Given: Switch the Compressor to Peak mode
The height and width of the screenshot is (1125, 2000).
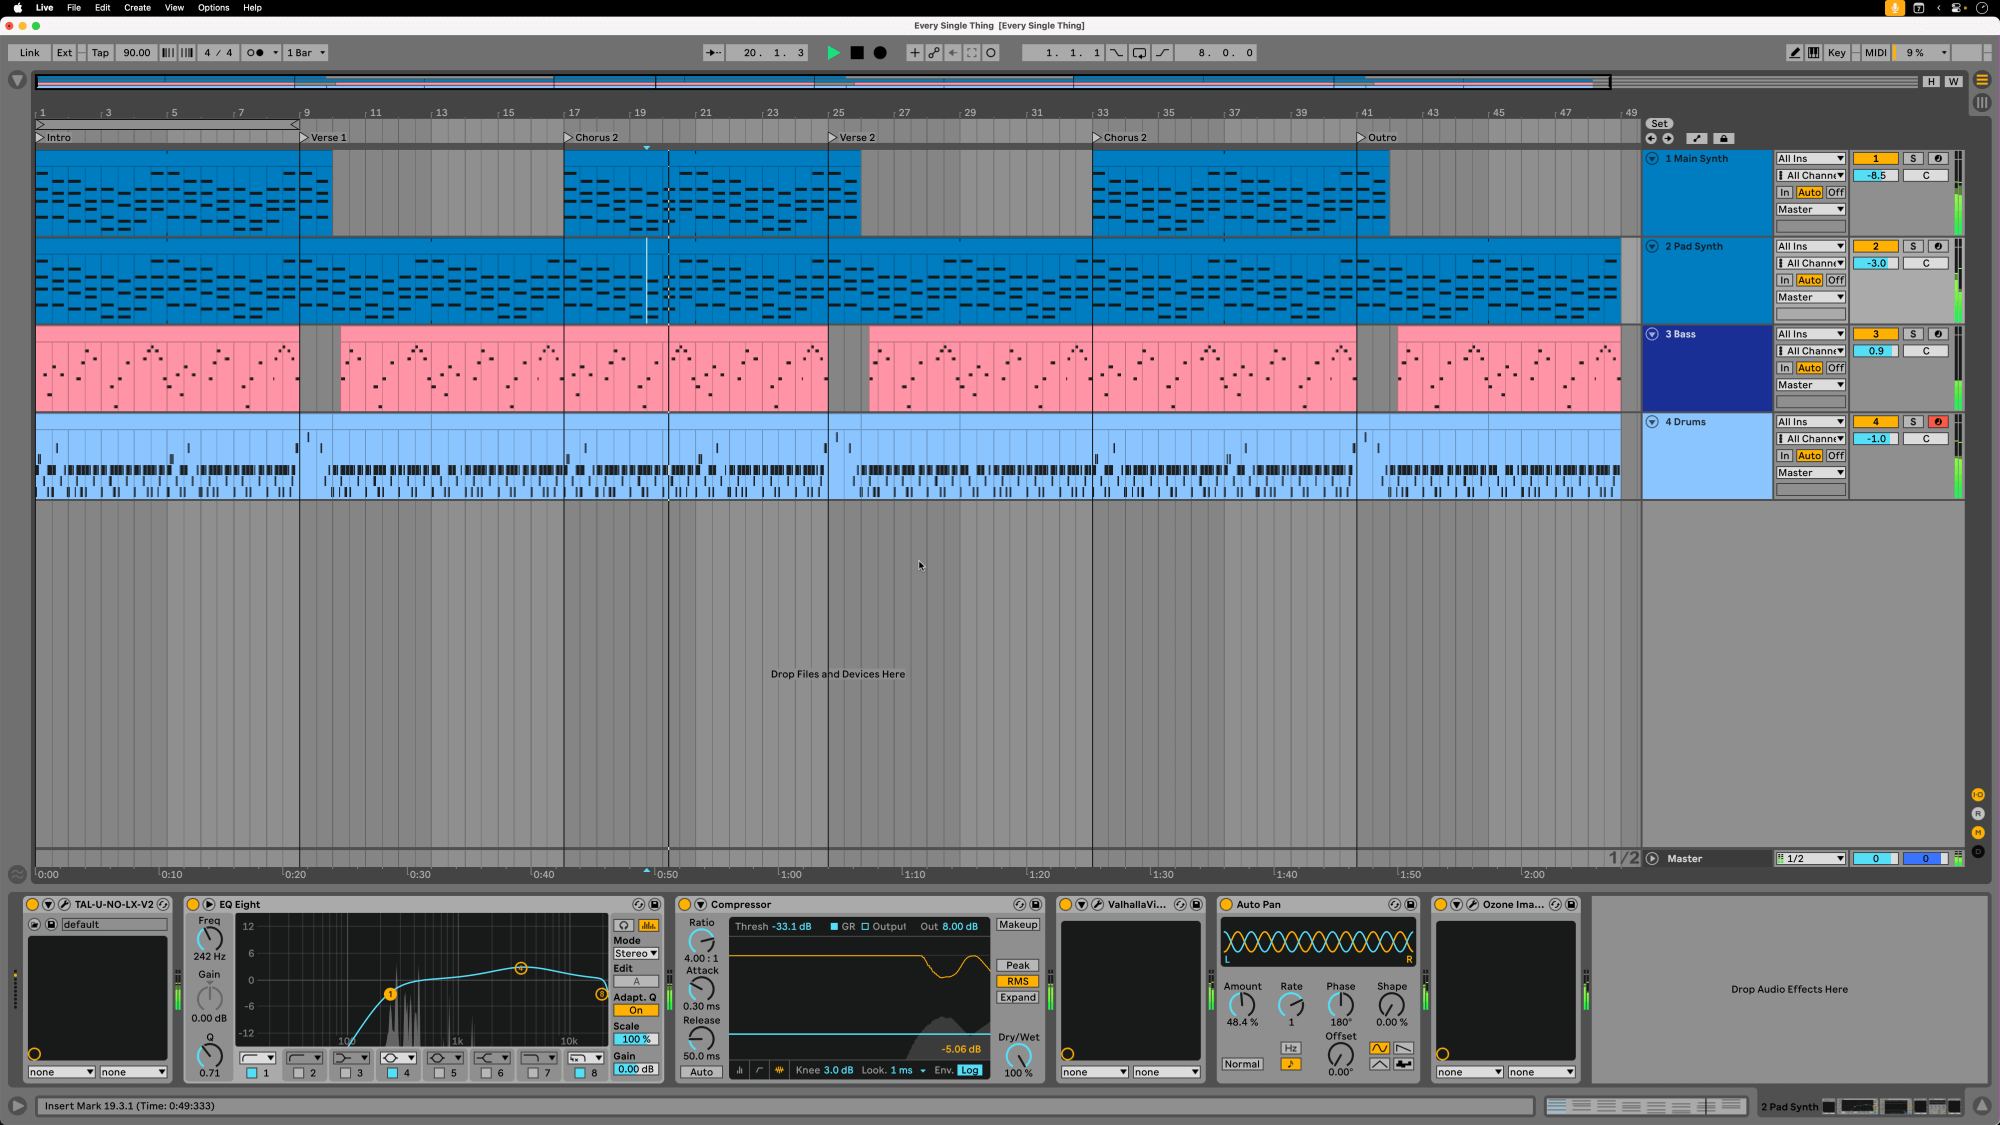Looking at the screenshot, I should [x=1018, y=966].
